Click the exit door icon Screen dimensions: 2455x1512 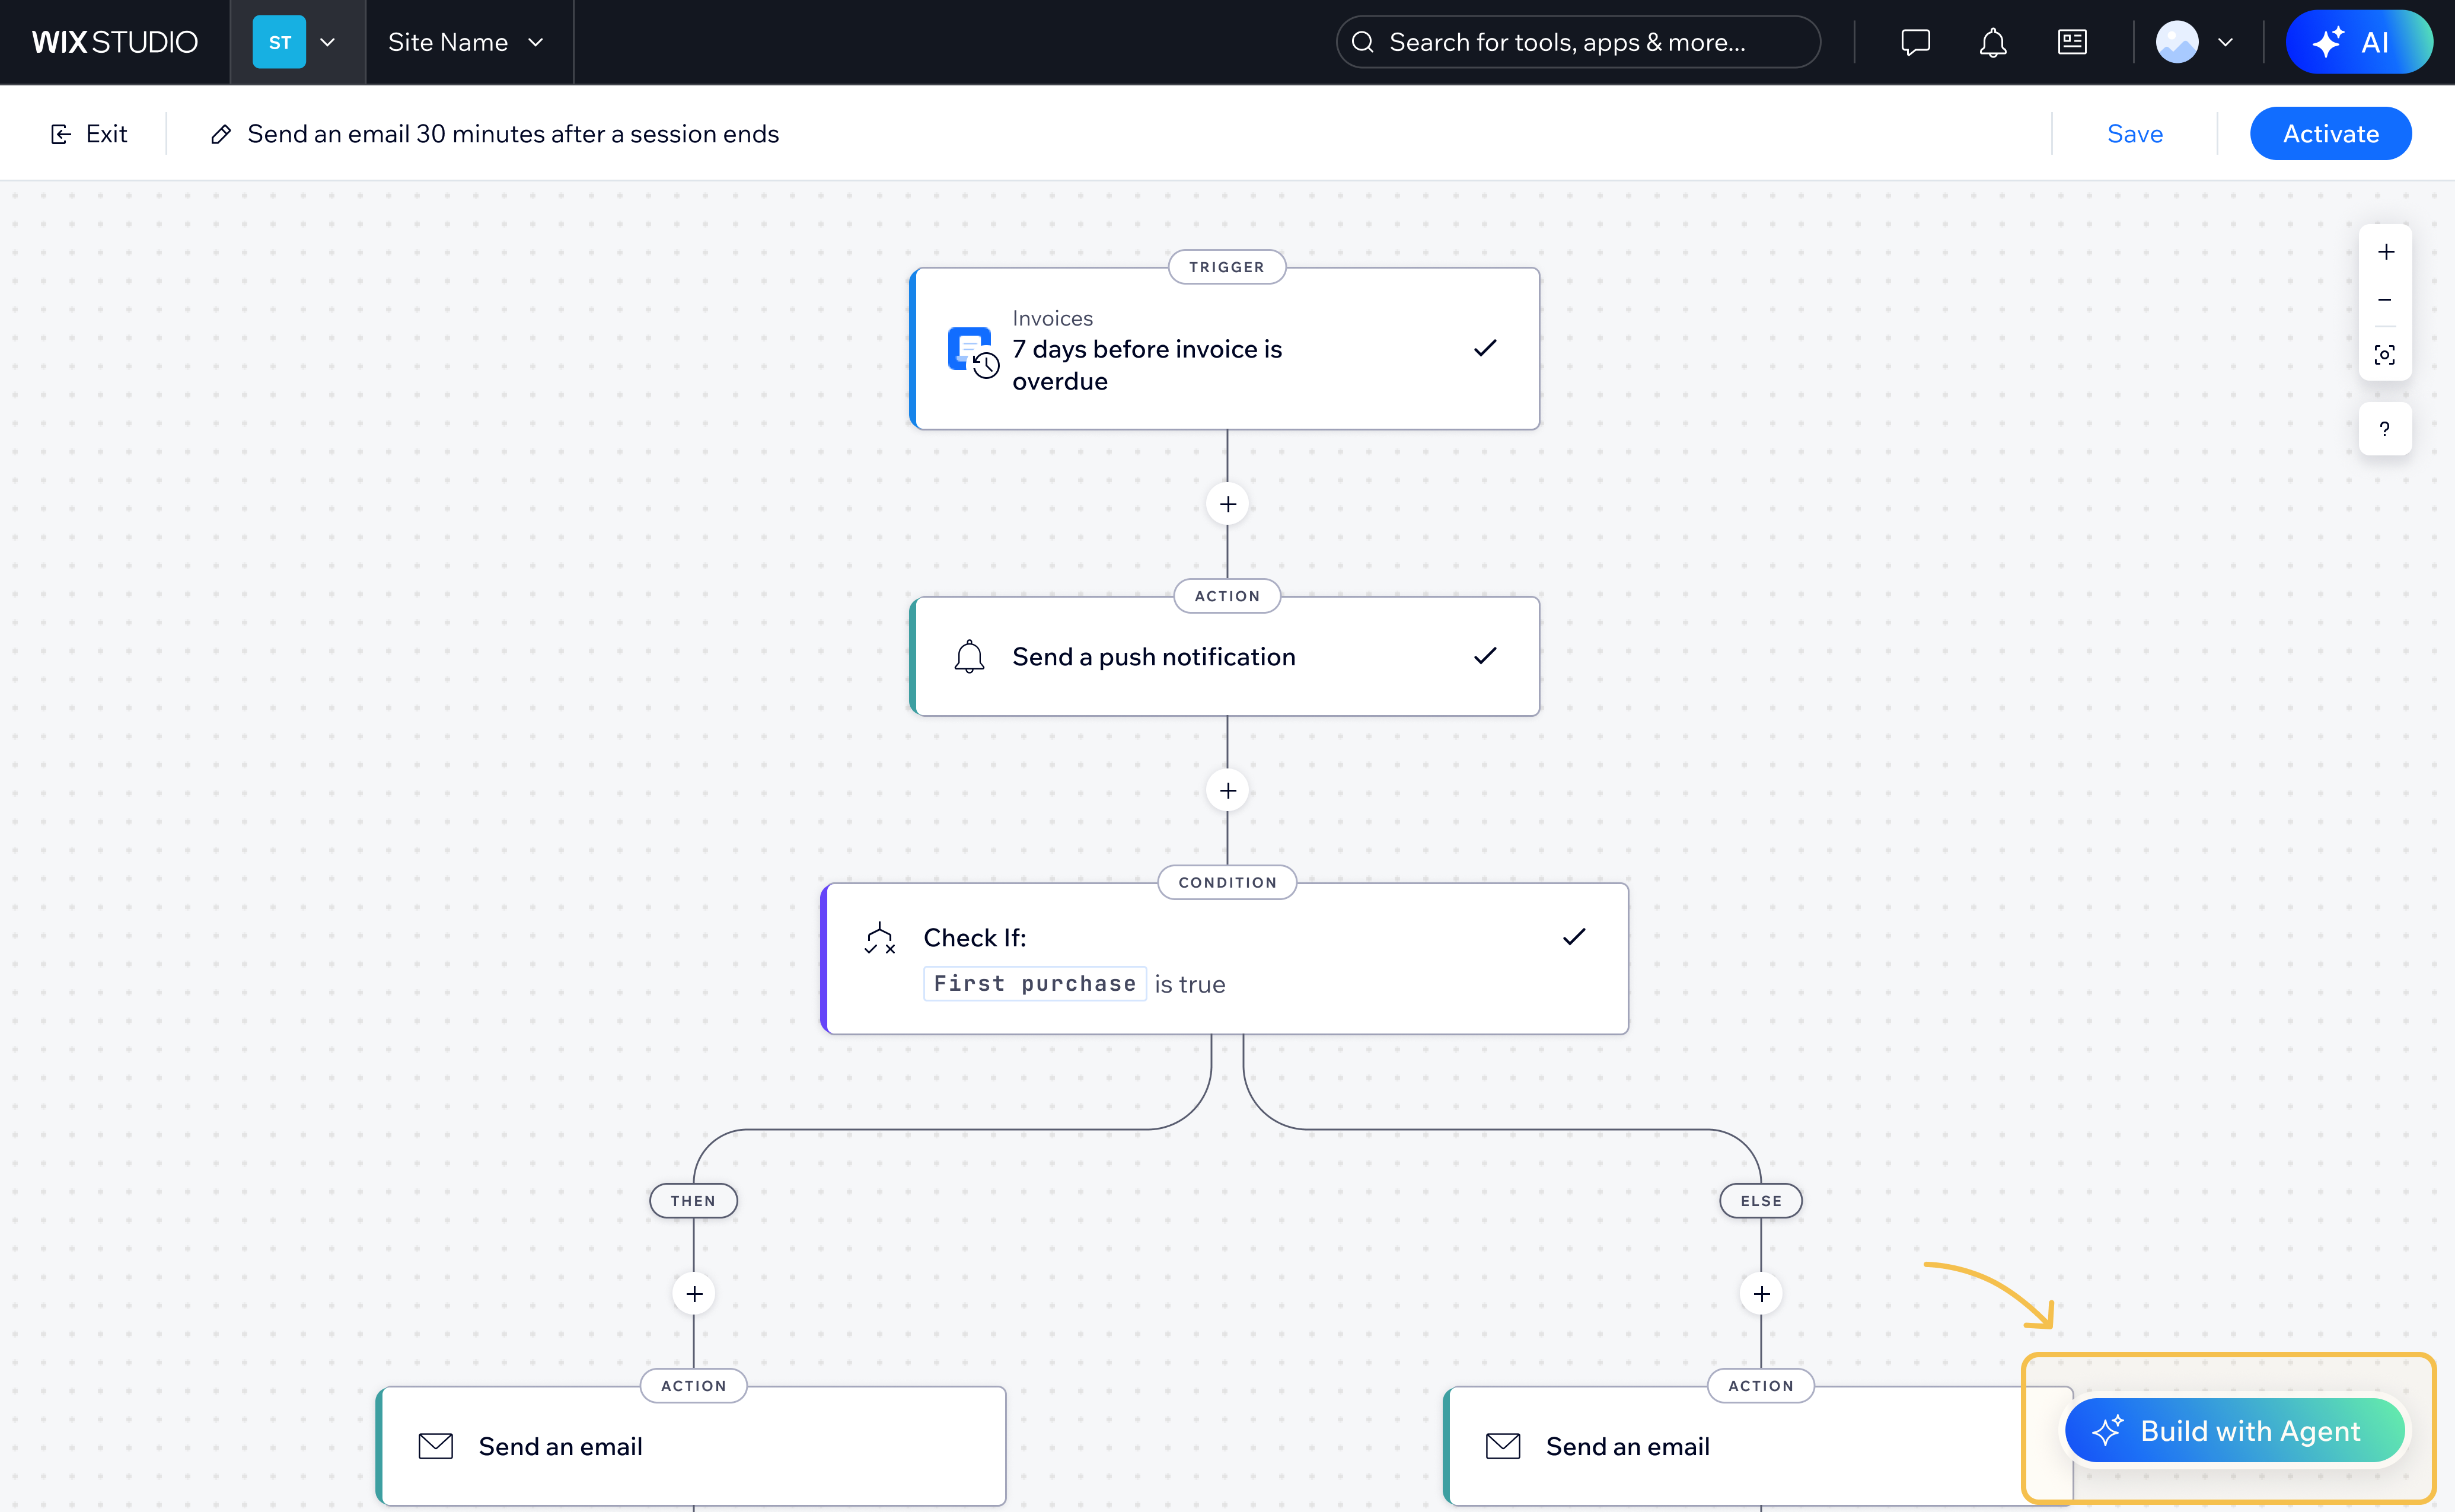pos(61,134)
